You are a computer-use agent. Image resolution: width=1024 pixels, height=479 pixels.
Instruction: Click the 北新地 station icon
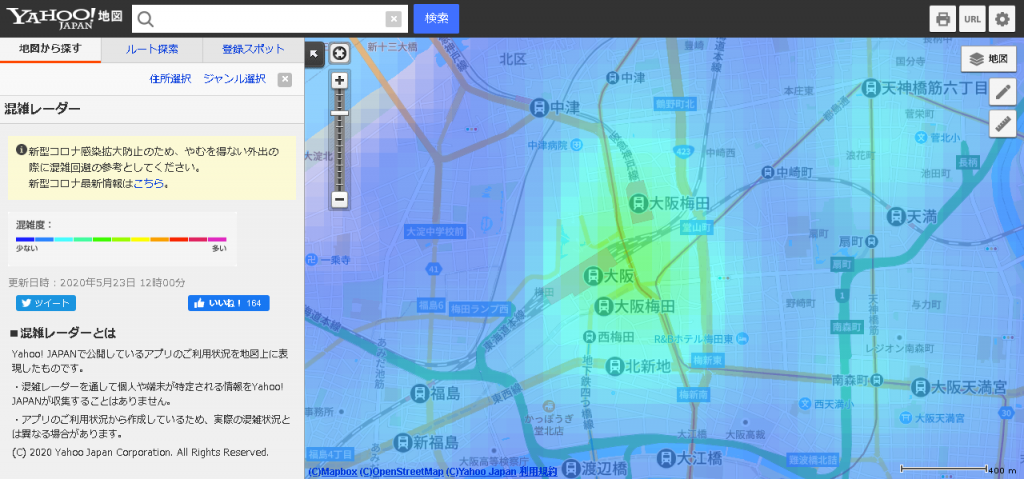tap(614, 366)
